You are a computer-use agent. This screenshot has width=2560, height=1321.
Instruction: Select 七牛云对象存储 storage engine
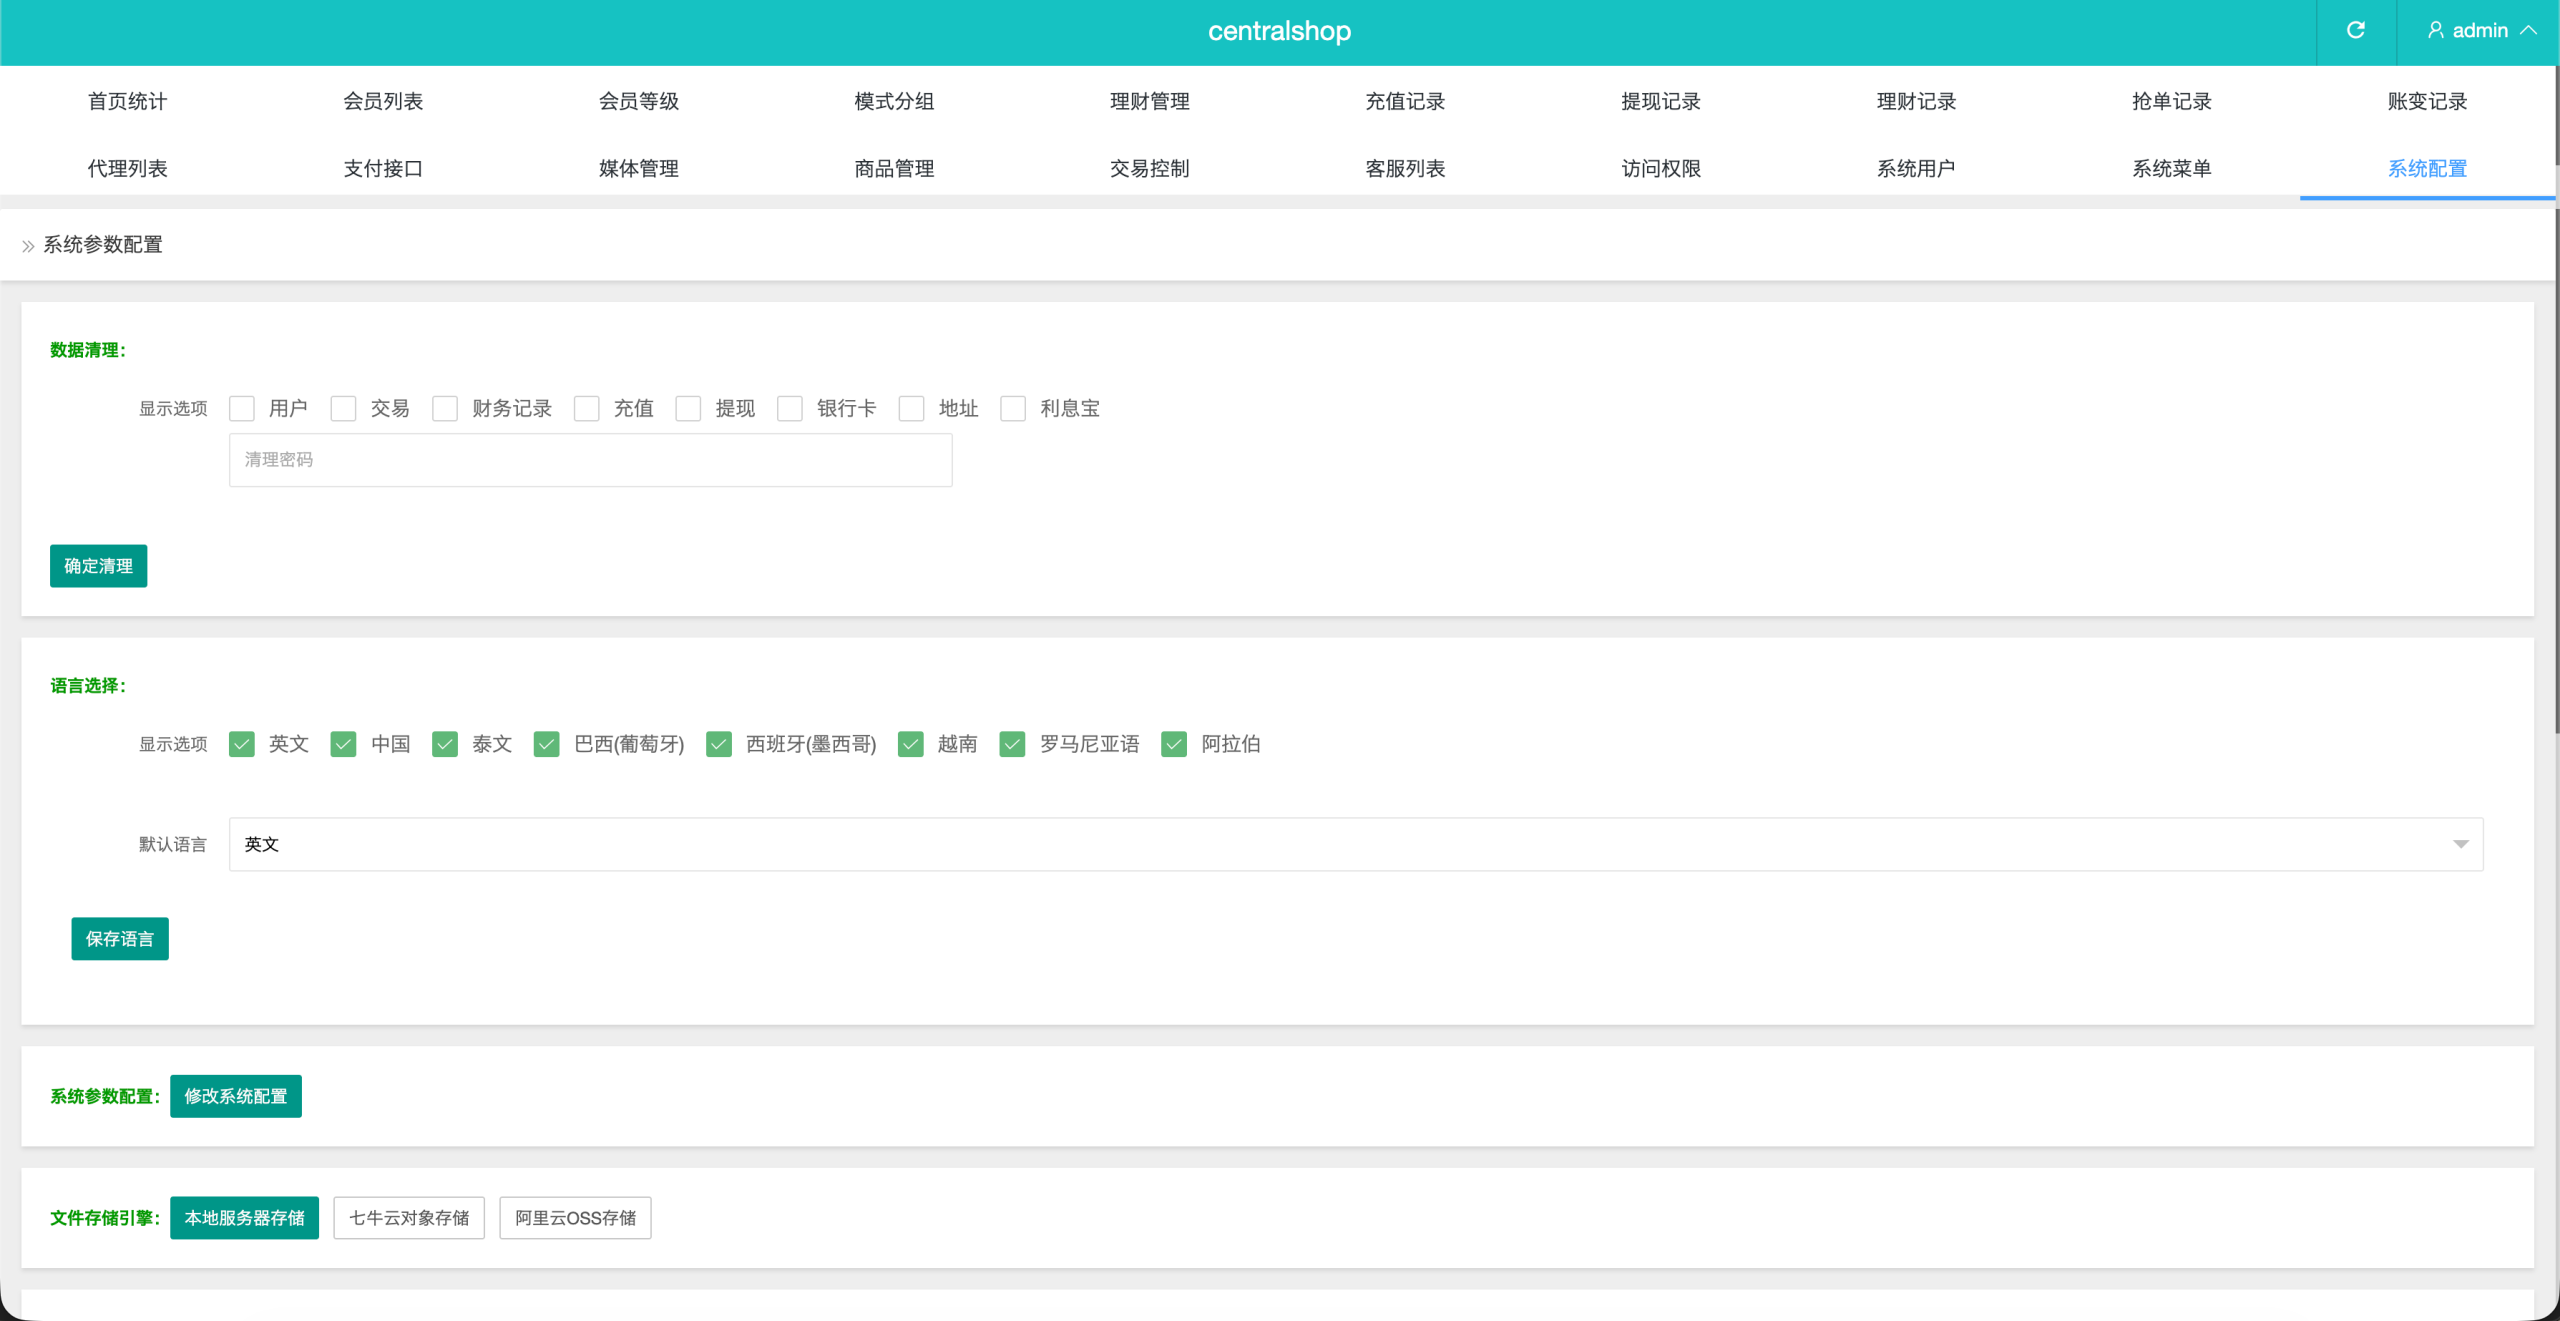tap(408, 1217)
